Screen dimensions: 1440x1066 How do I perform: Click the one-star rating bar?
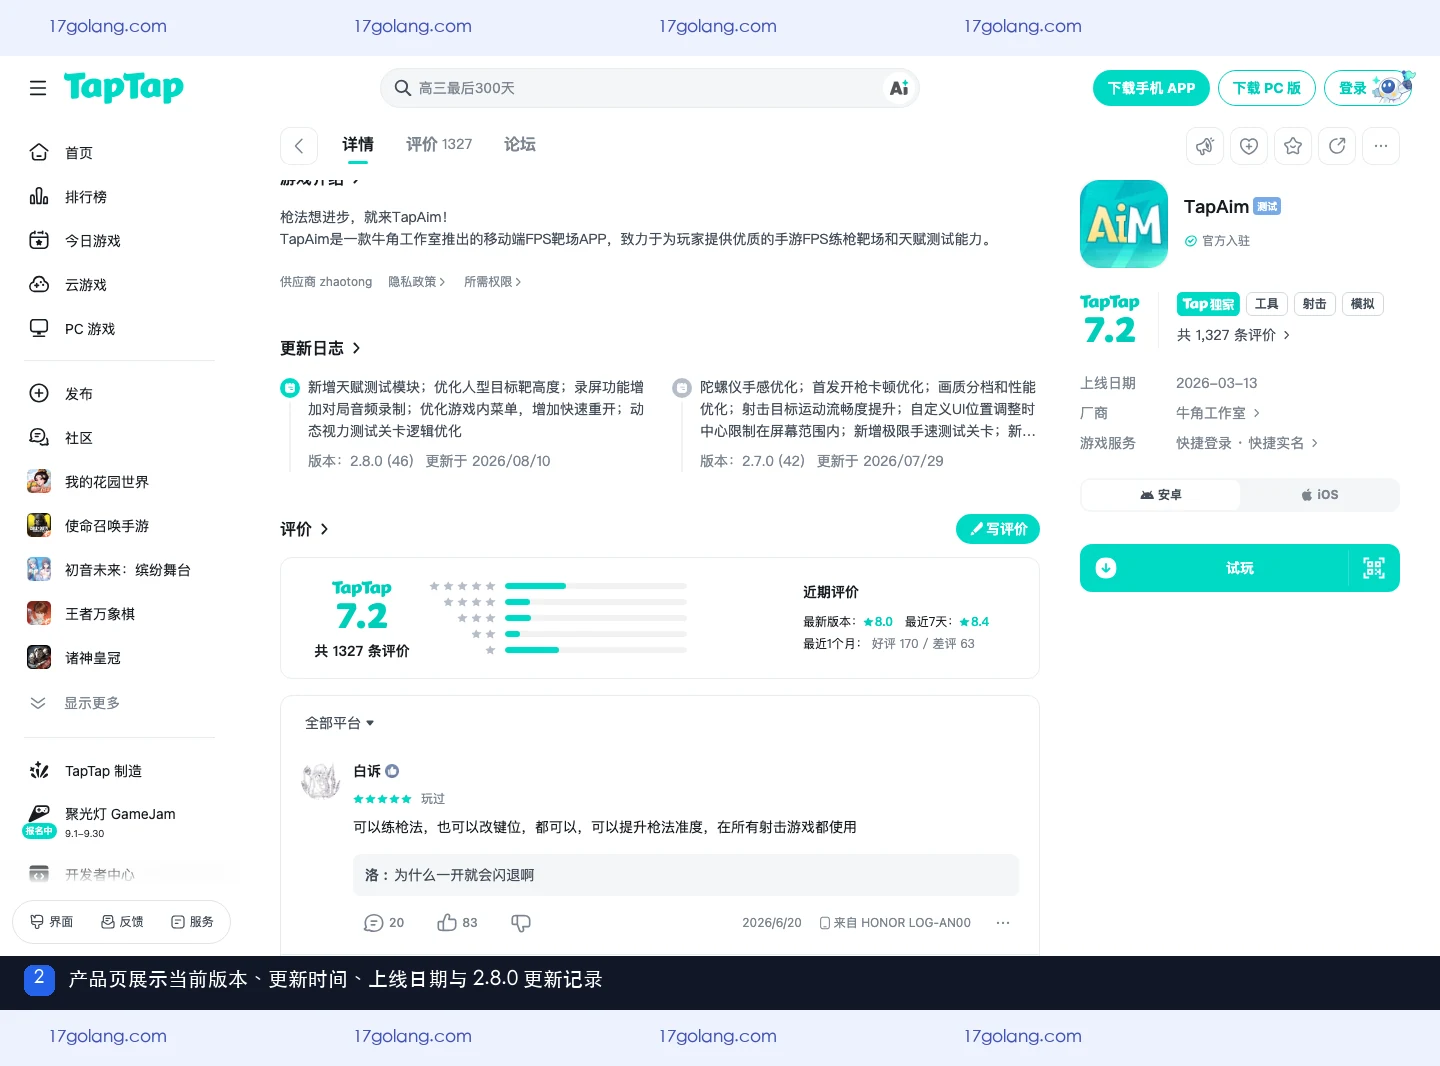point(596,650)
